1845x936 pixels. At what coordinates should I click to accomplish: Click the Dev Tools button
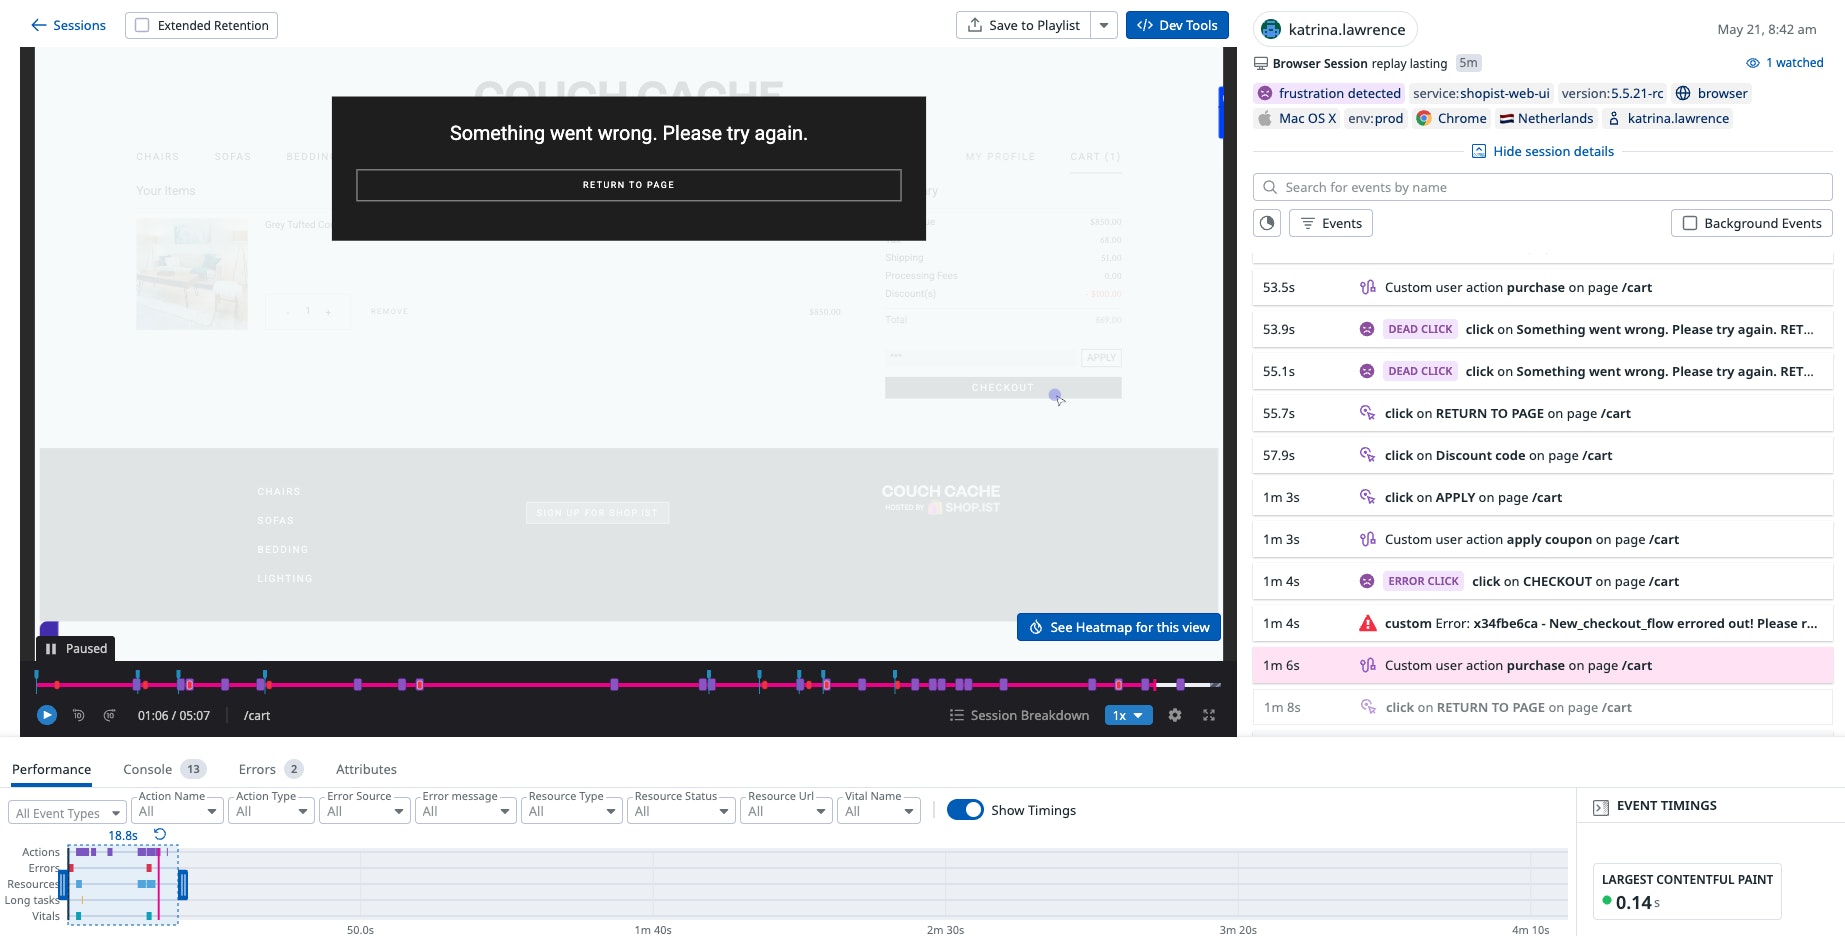(1177, 25)
